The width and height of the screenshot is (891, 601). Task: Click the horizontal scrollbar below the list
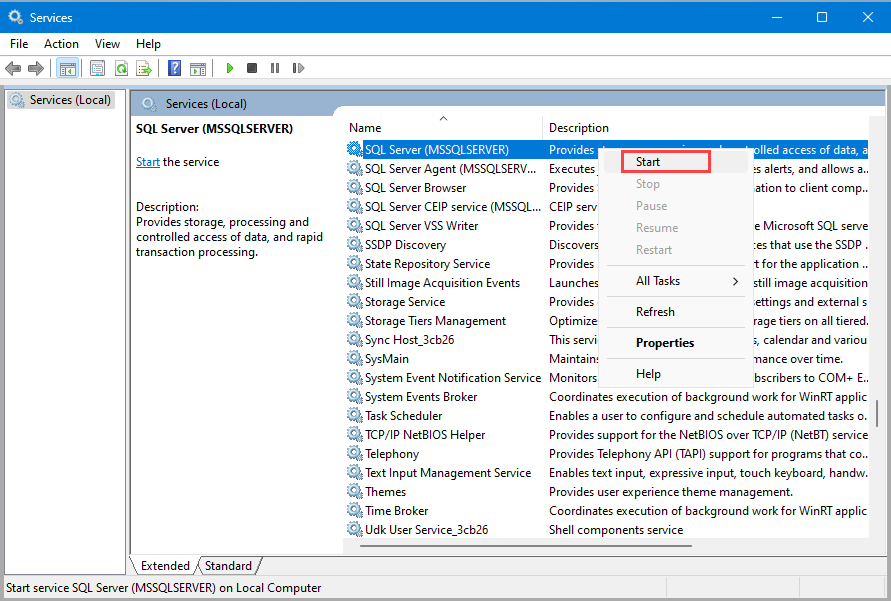pos(526,546)
